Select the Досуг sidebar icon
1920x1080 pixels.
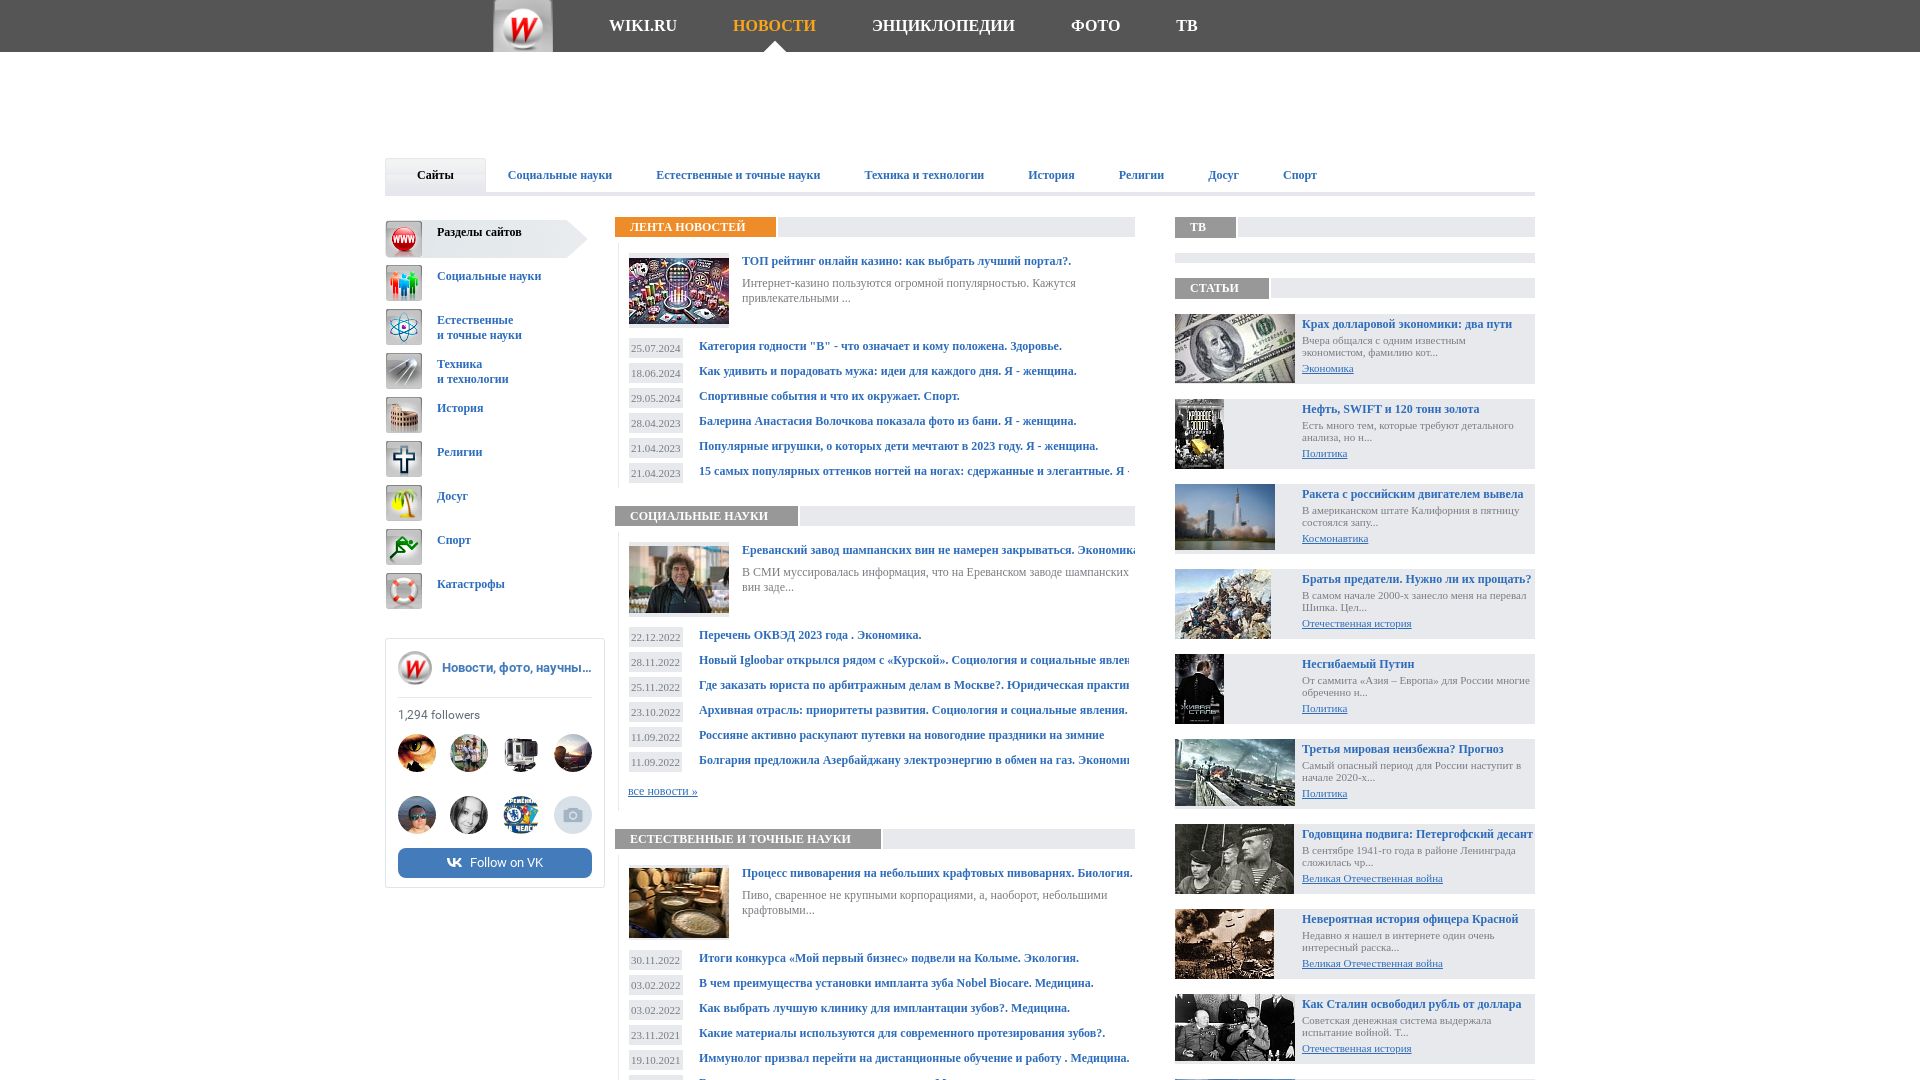click(404, 503)
